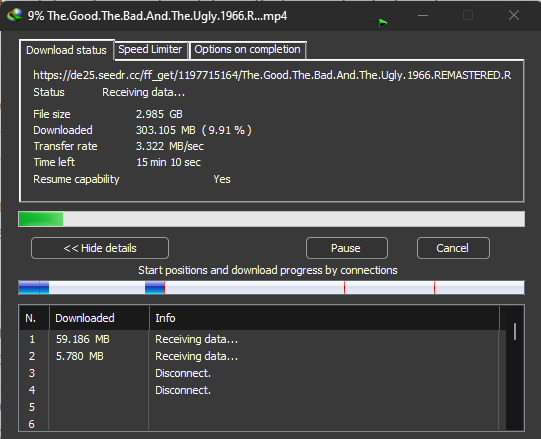
Task: Click the Info column header
Action: click(x=324, y=318)
